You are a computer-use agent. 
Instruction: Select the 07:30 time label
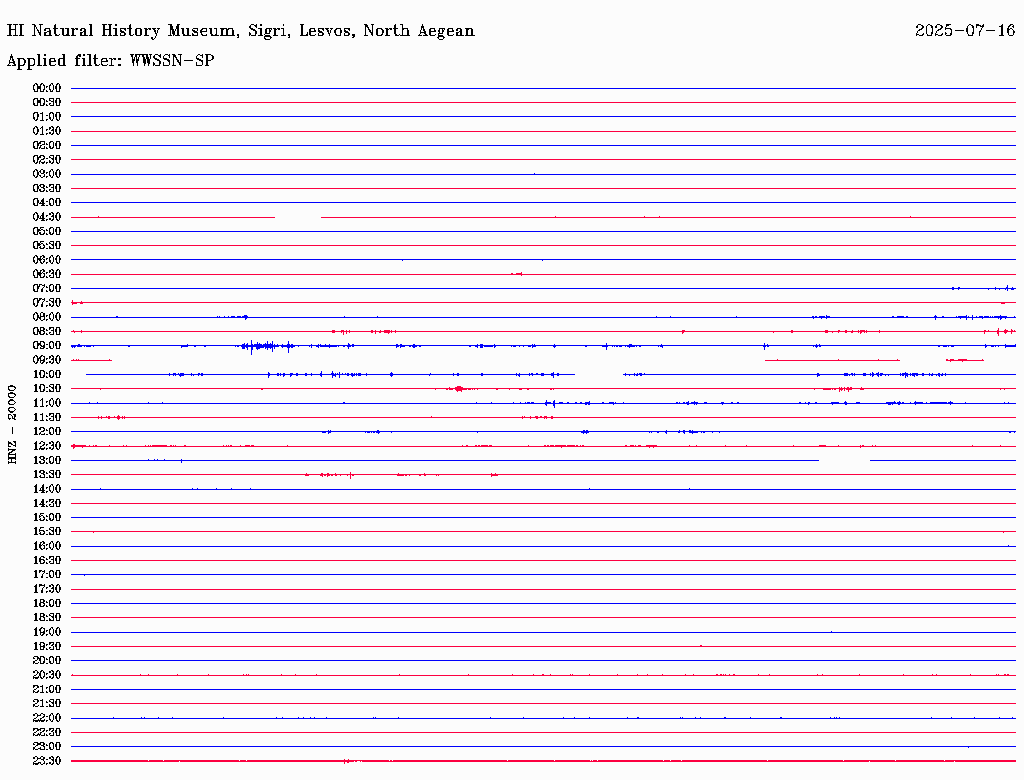(x=47, y=303)
